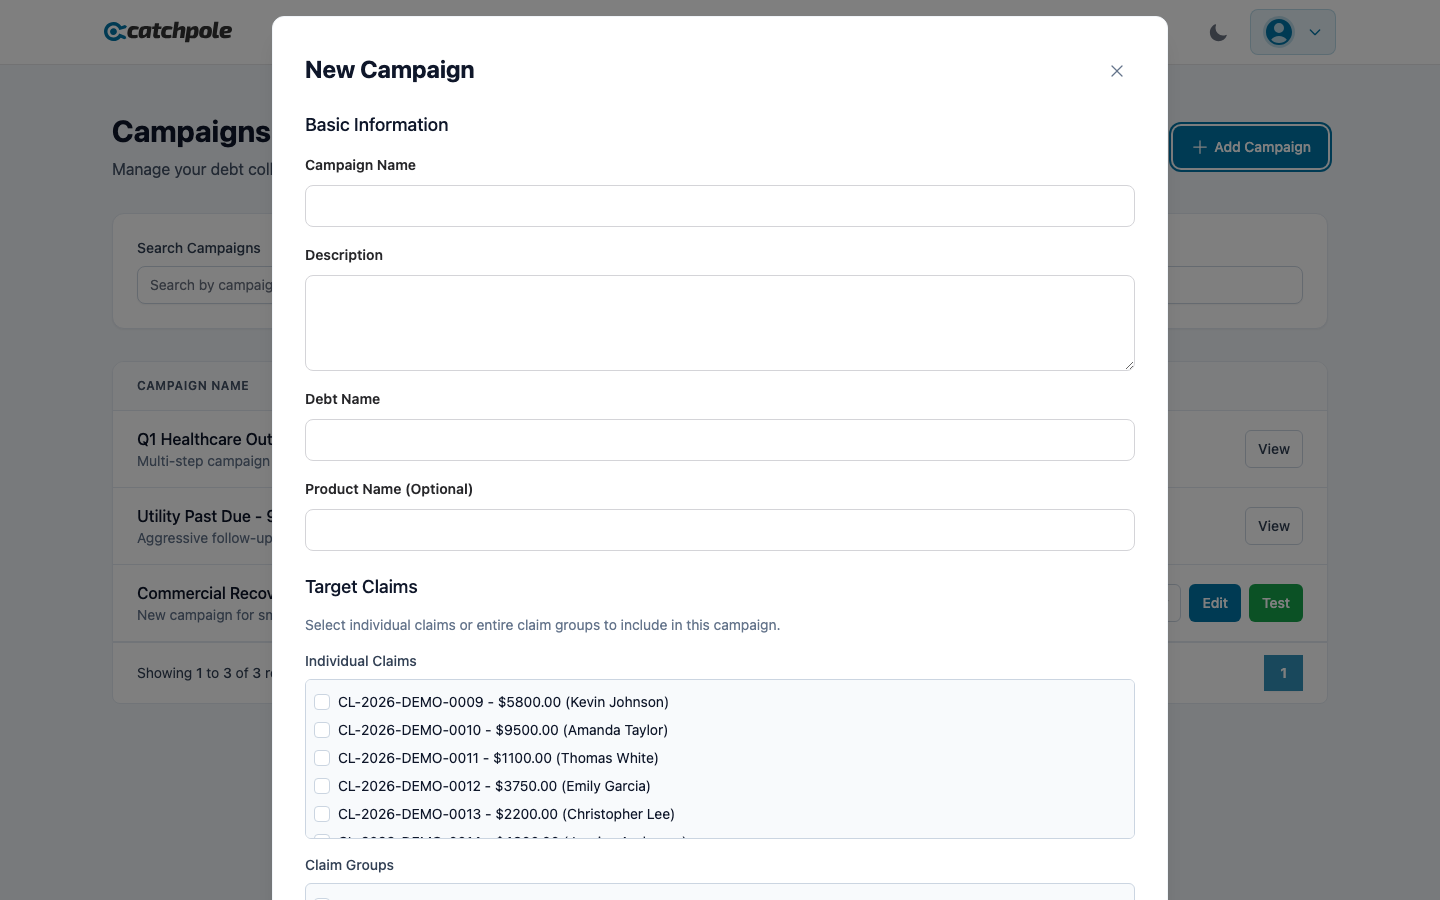Edit the Commercial Recovery campaign
The height and width of the screenshot is (900, 1440).
click(1214, 603)
